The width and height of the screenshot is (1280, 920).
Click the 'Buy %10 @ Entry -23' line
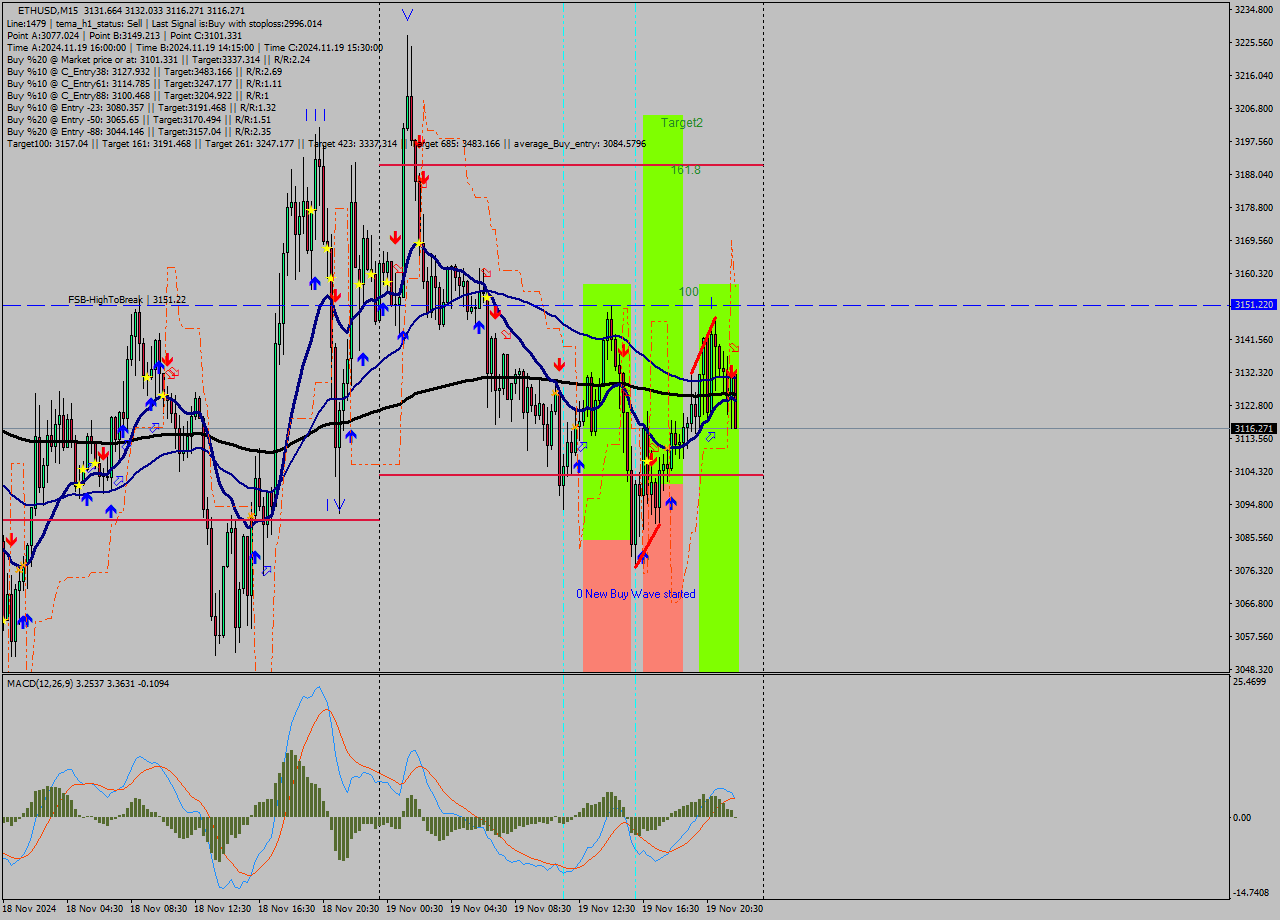141,107
